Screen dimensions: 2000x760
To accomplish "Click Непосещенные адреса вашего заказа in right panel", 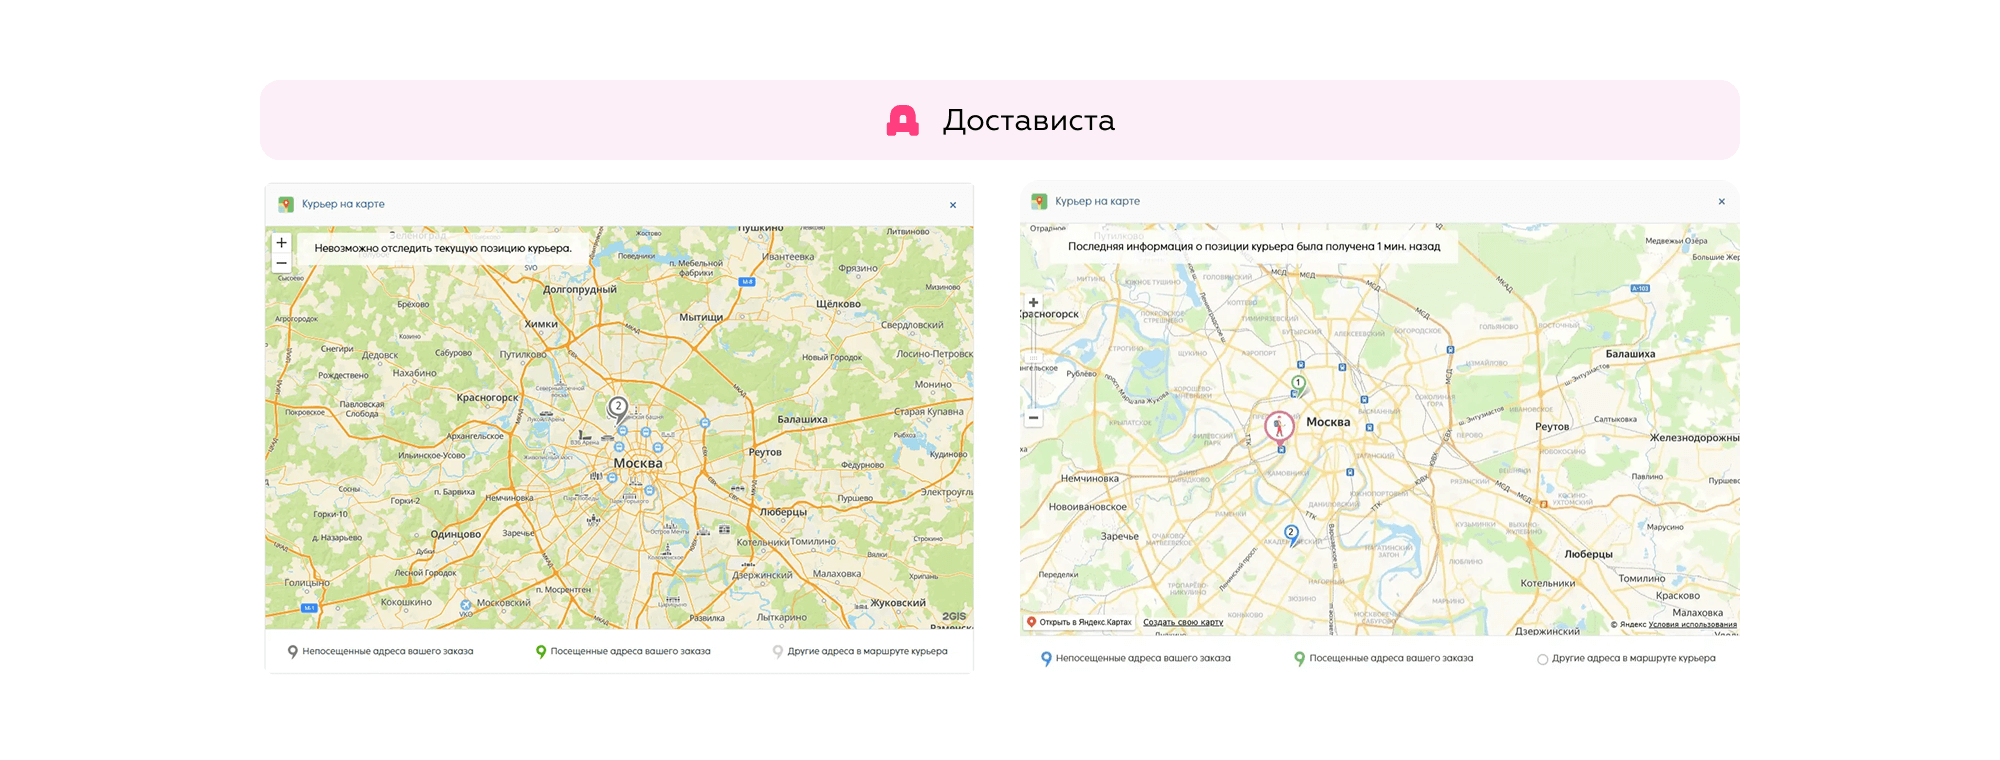I will 1143,659.
